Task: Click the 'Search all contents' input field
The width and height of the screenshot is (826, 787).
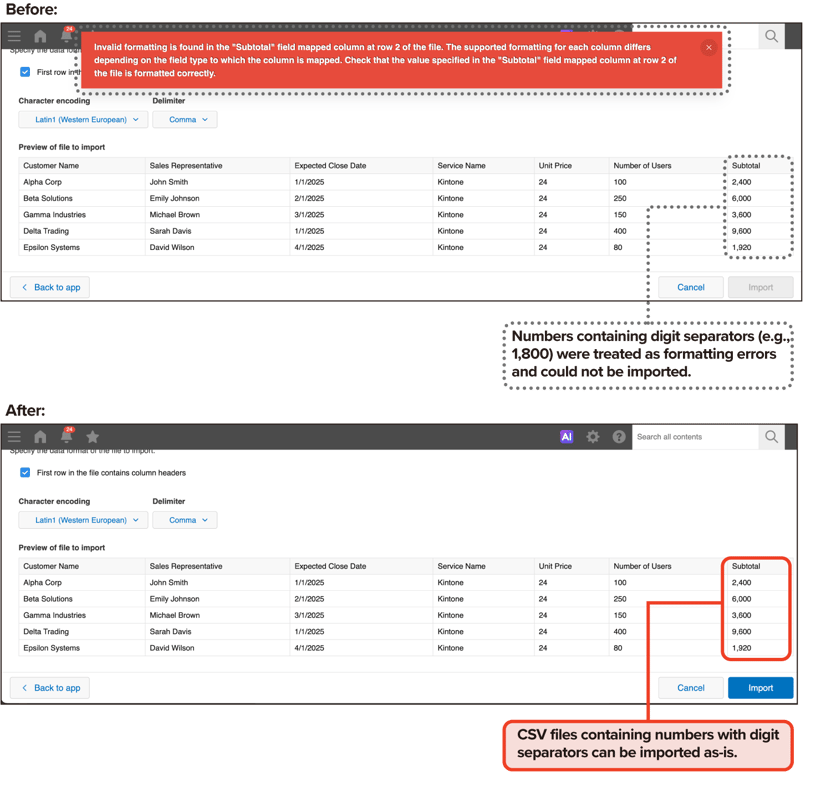Action: (695, 437)
